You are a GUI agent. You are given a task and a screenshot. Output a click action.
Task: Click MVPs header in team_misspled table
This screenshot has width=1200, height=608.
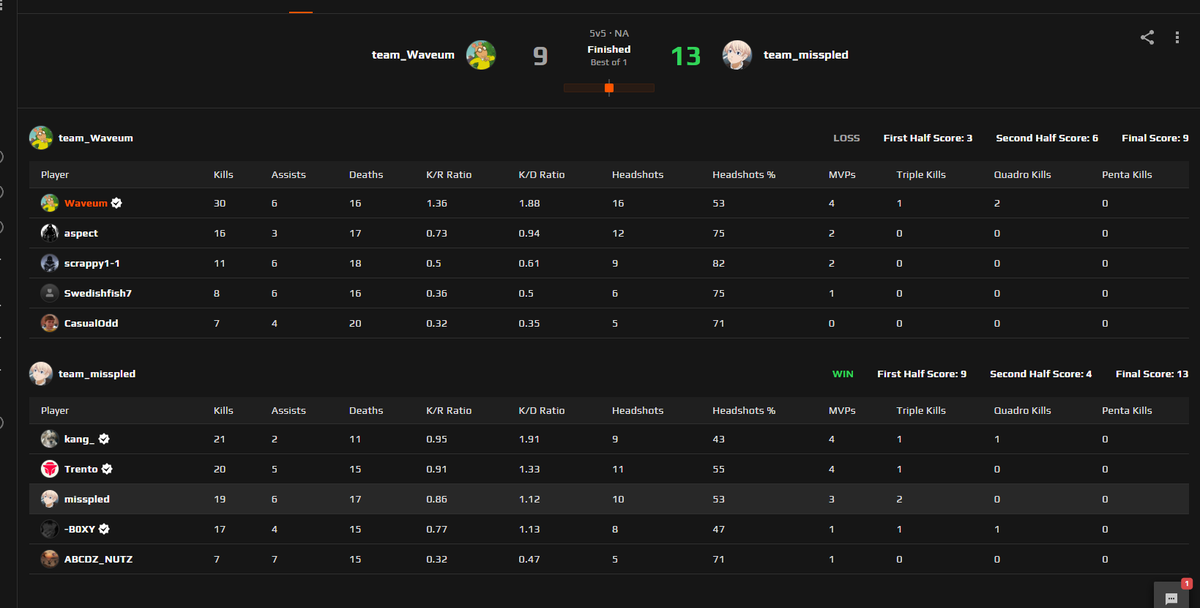pyautogui.click(x=842, y=410)
